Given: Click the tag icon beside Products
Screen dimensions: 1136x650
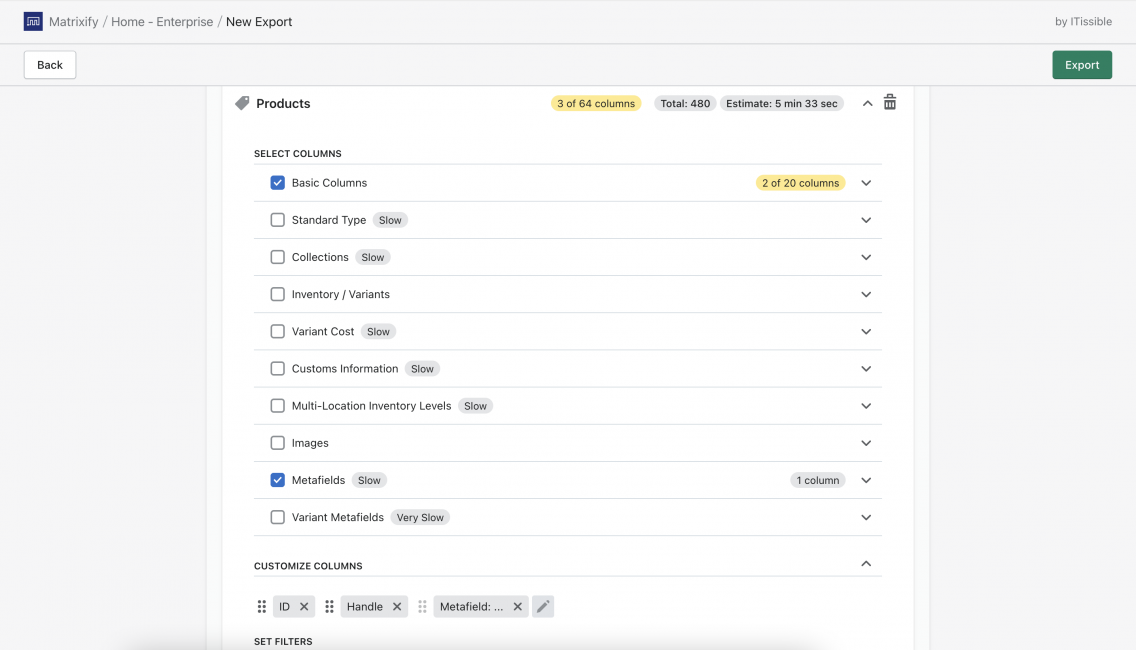Looking at the screenshot, I should (x=241, y=102).
